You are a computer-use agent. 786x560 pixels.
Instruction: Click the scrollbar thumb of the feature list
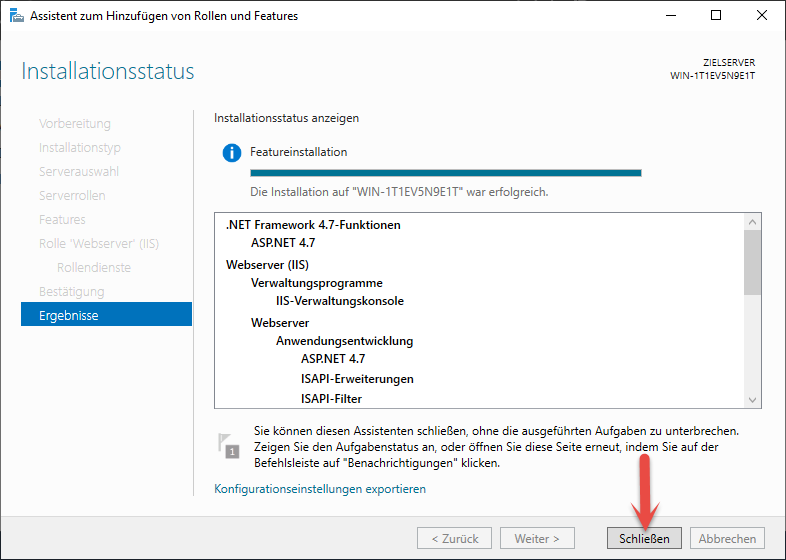(x=753, y=262)
